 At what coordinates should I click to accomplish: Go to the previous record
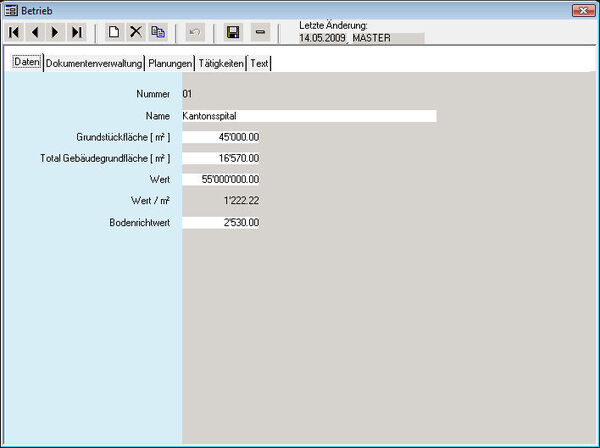pyautogui.click(x=34, y=32)
